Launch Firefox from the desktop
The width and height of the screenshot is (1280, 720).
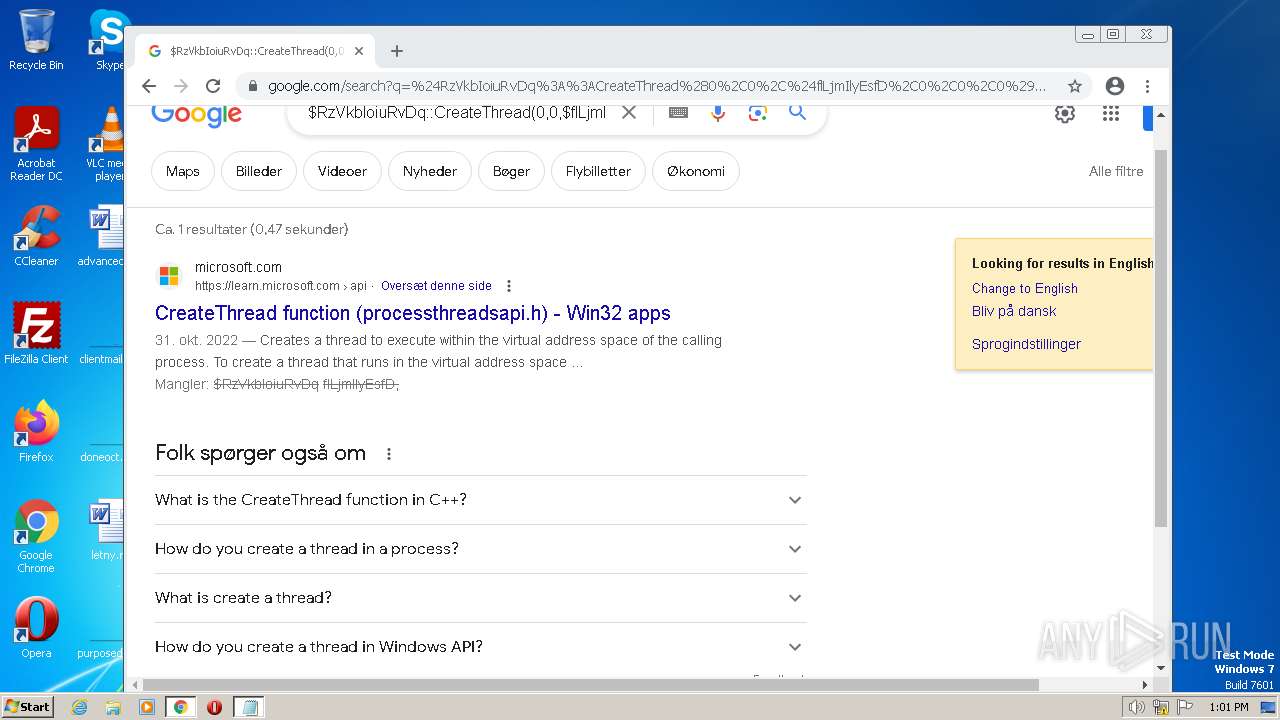coord(36,432)
